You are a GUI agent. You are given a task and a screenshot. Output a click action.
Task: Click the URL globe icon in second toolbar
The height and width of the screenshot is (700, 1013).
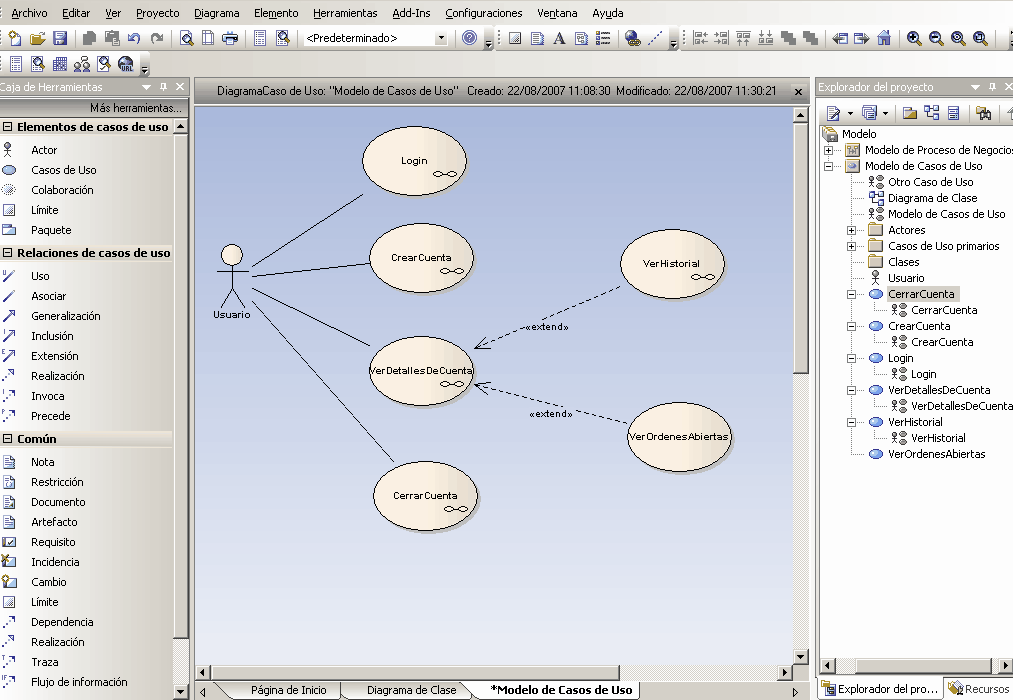point(125,64)
